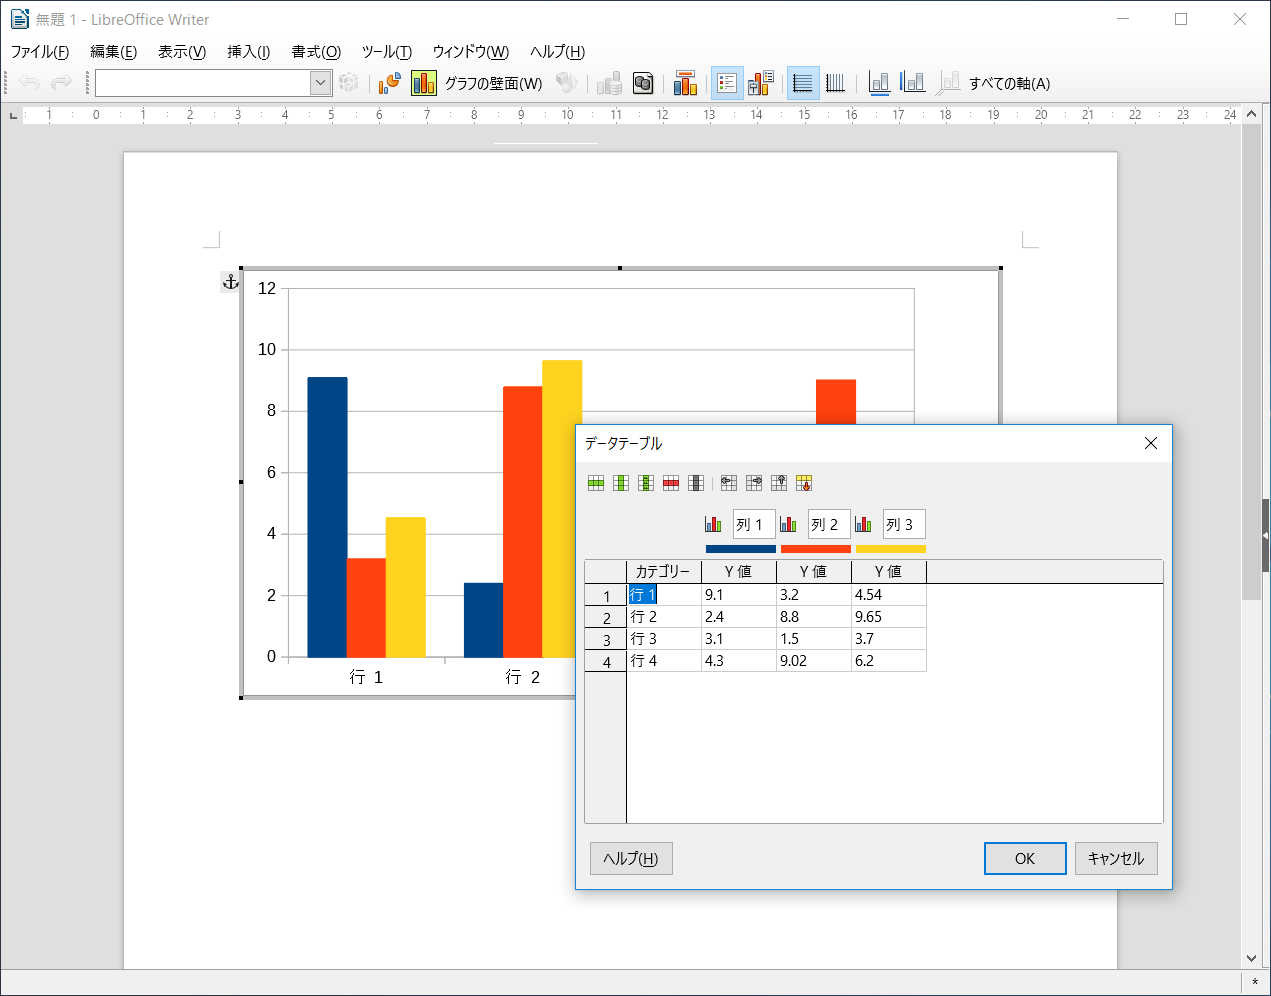1271x996 pixels.
Task: Toggle Horizontal Grids in the toolbar
Action: pos(803,83)
